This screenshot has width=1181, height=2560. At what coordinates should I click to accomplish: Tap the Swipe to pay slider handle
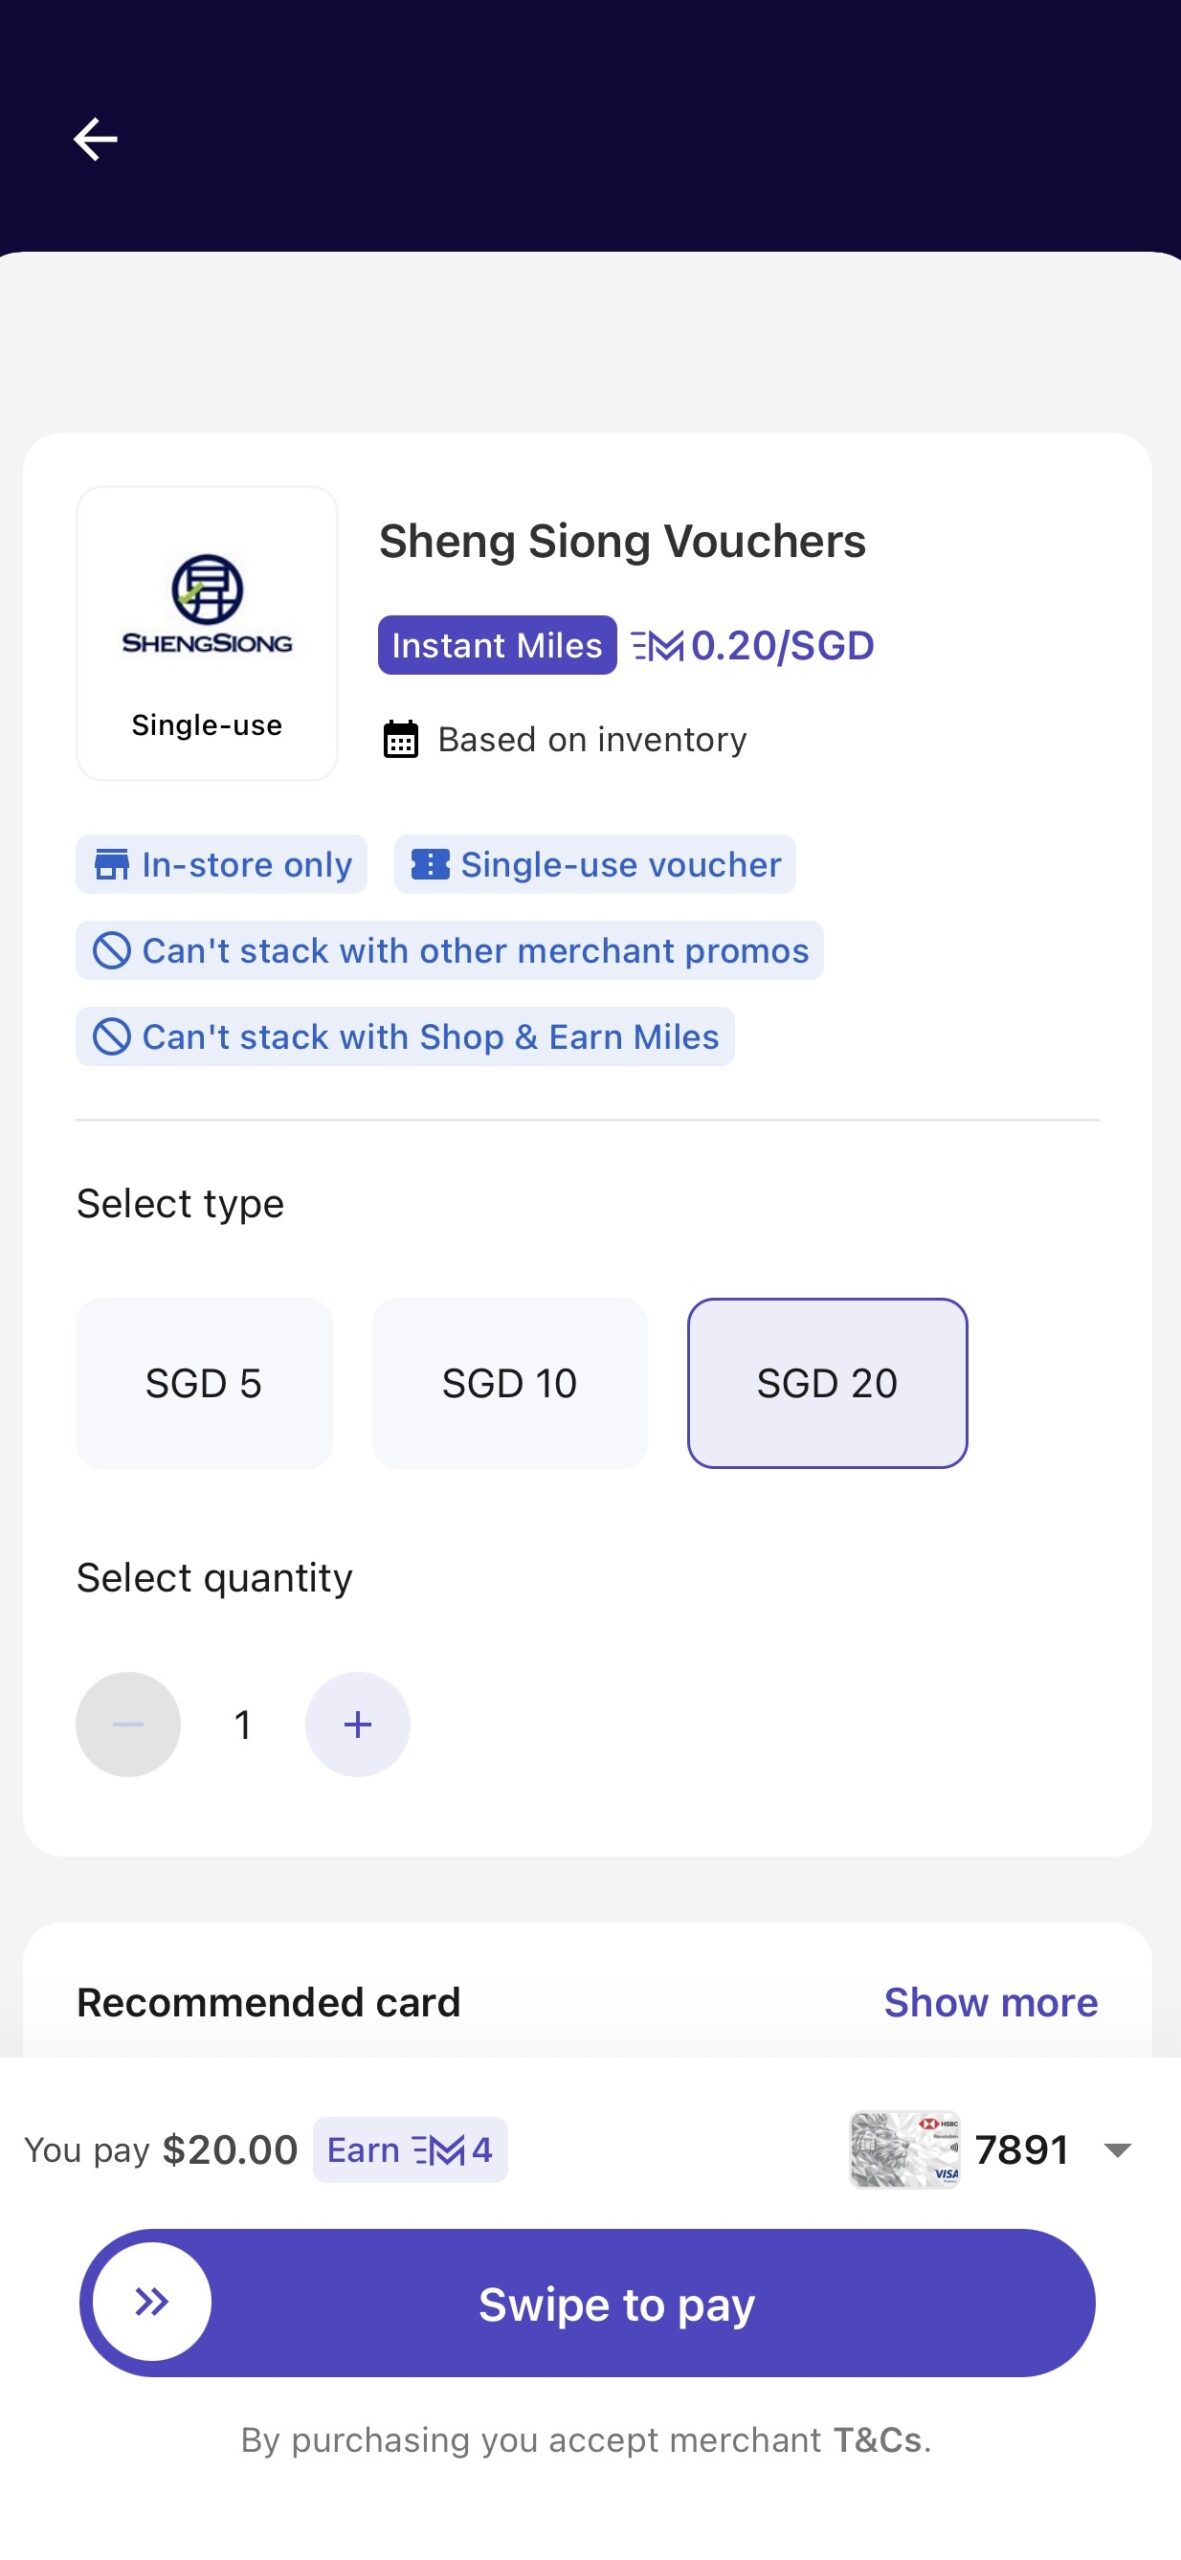tap(152, 2302)
